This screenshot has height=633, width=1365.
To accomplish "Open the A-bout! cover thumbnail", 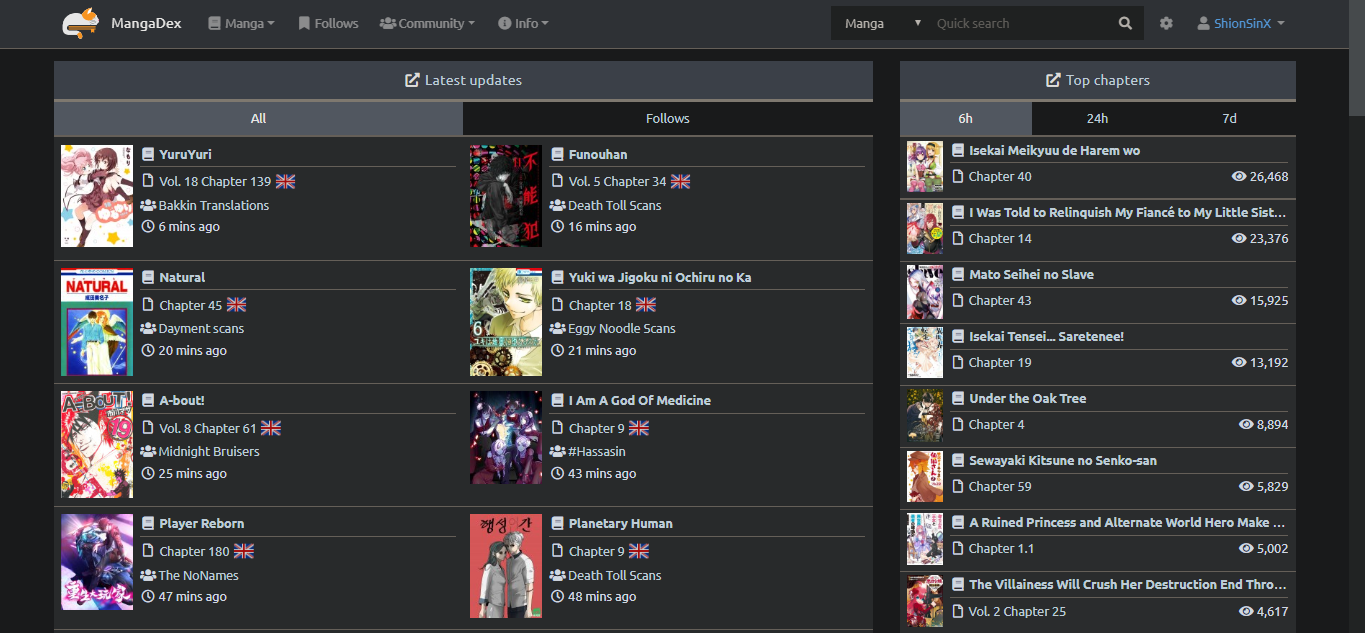I will (97, 445).
